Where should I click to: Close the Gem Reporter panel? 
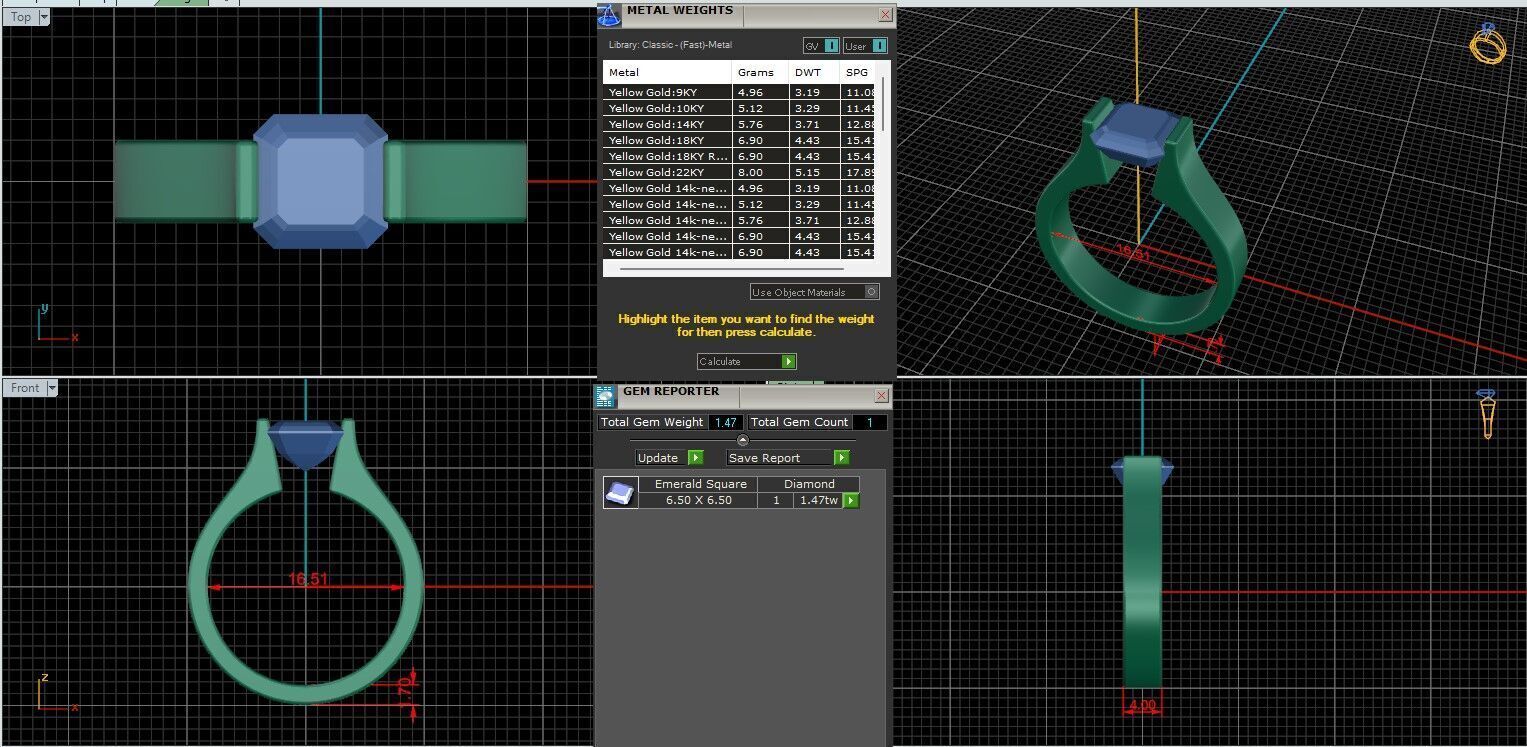coord(881,396)
